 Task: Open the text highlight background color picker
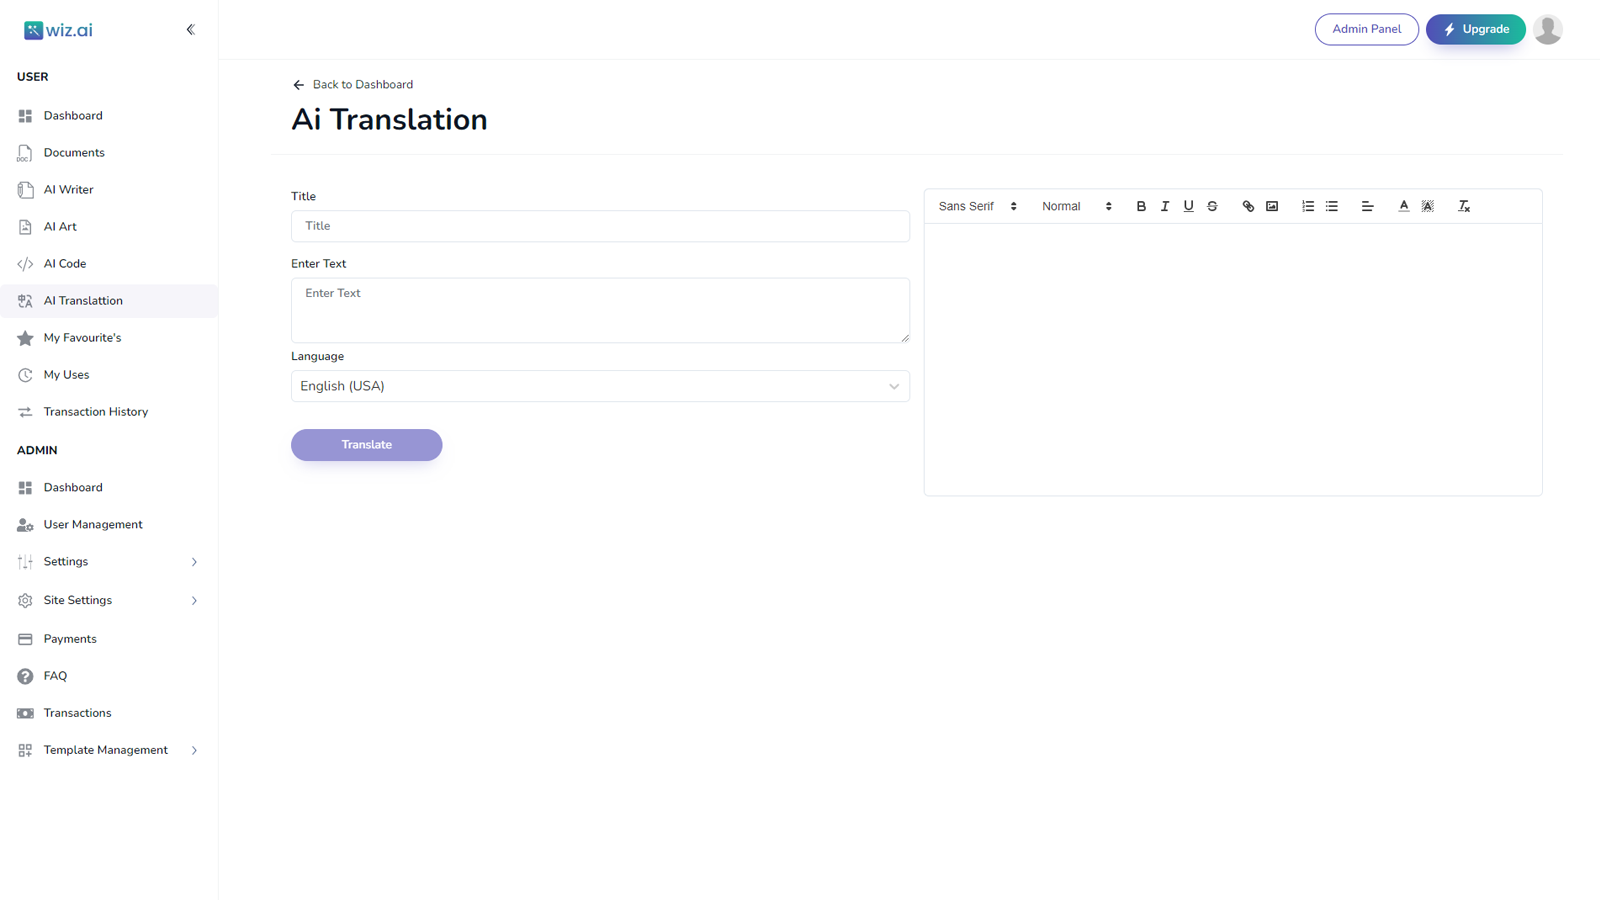[1427, 206]
